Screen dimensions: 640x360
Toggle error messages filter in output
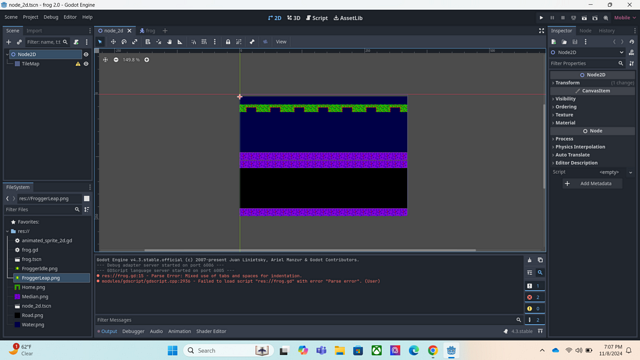[534, 297]
